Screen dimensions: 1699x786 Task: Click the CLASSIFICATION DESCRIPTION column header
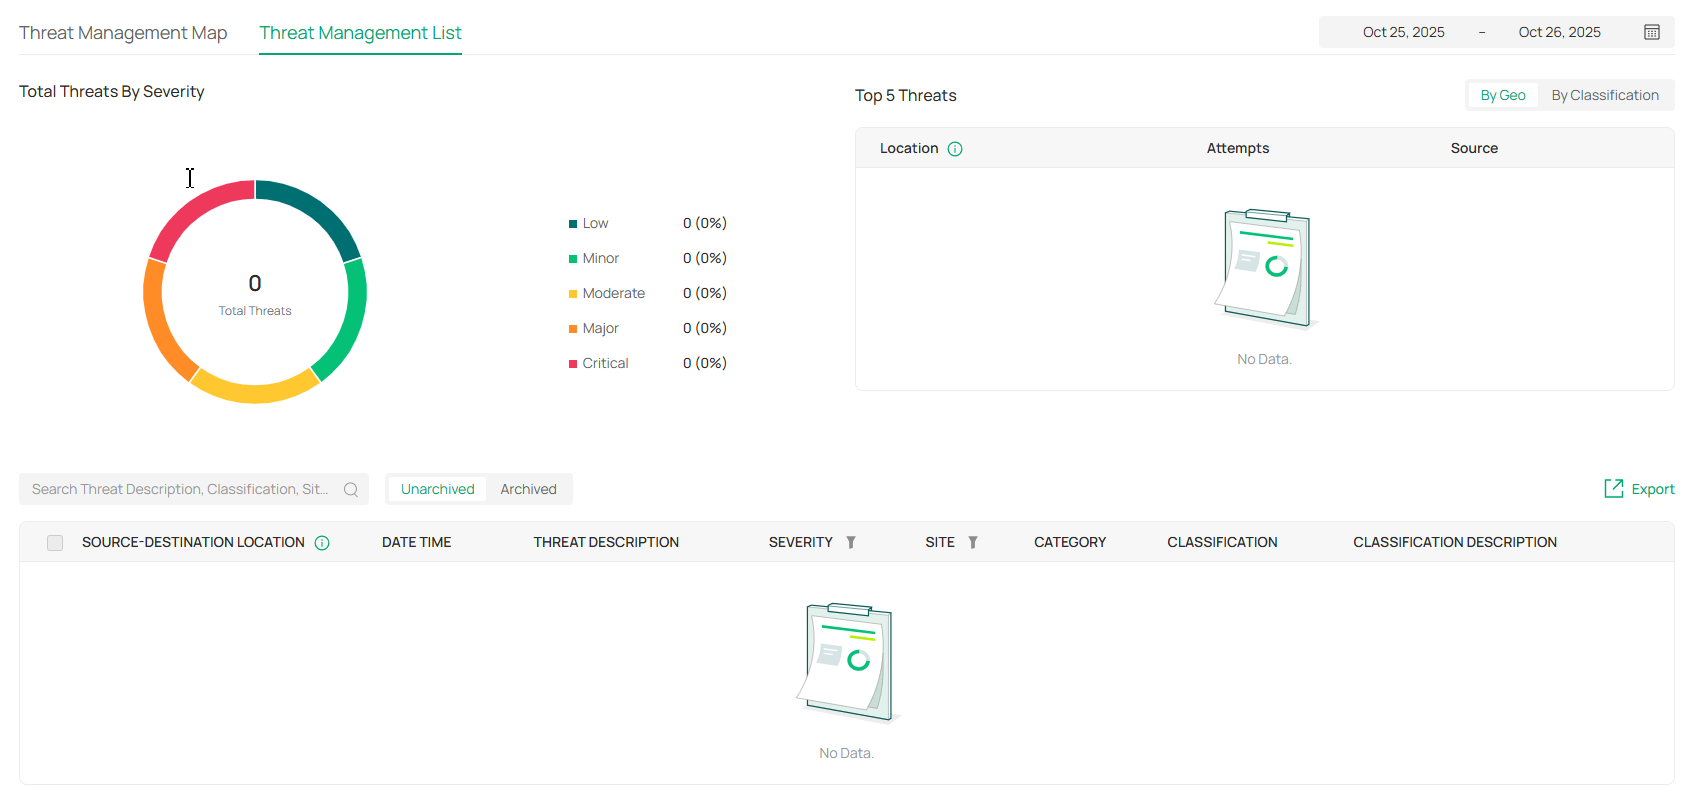pos(1455,542)
